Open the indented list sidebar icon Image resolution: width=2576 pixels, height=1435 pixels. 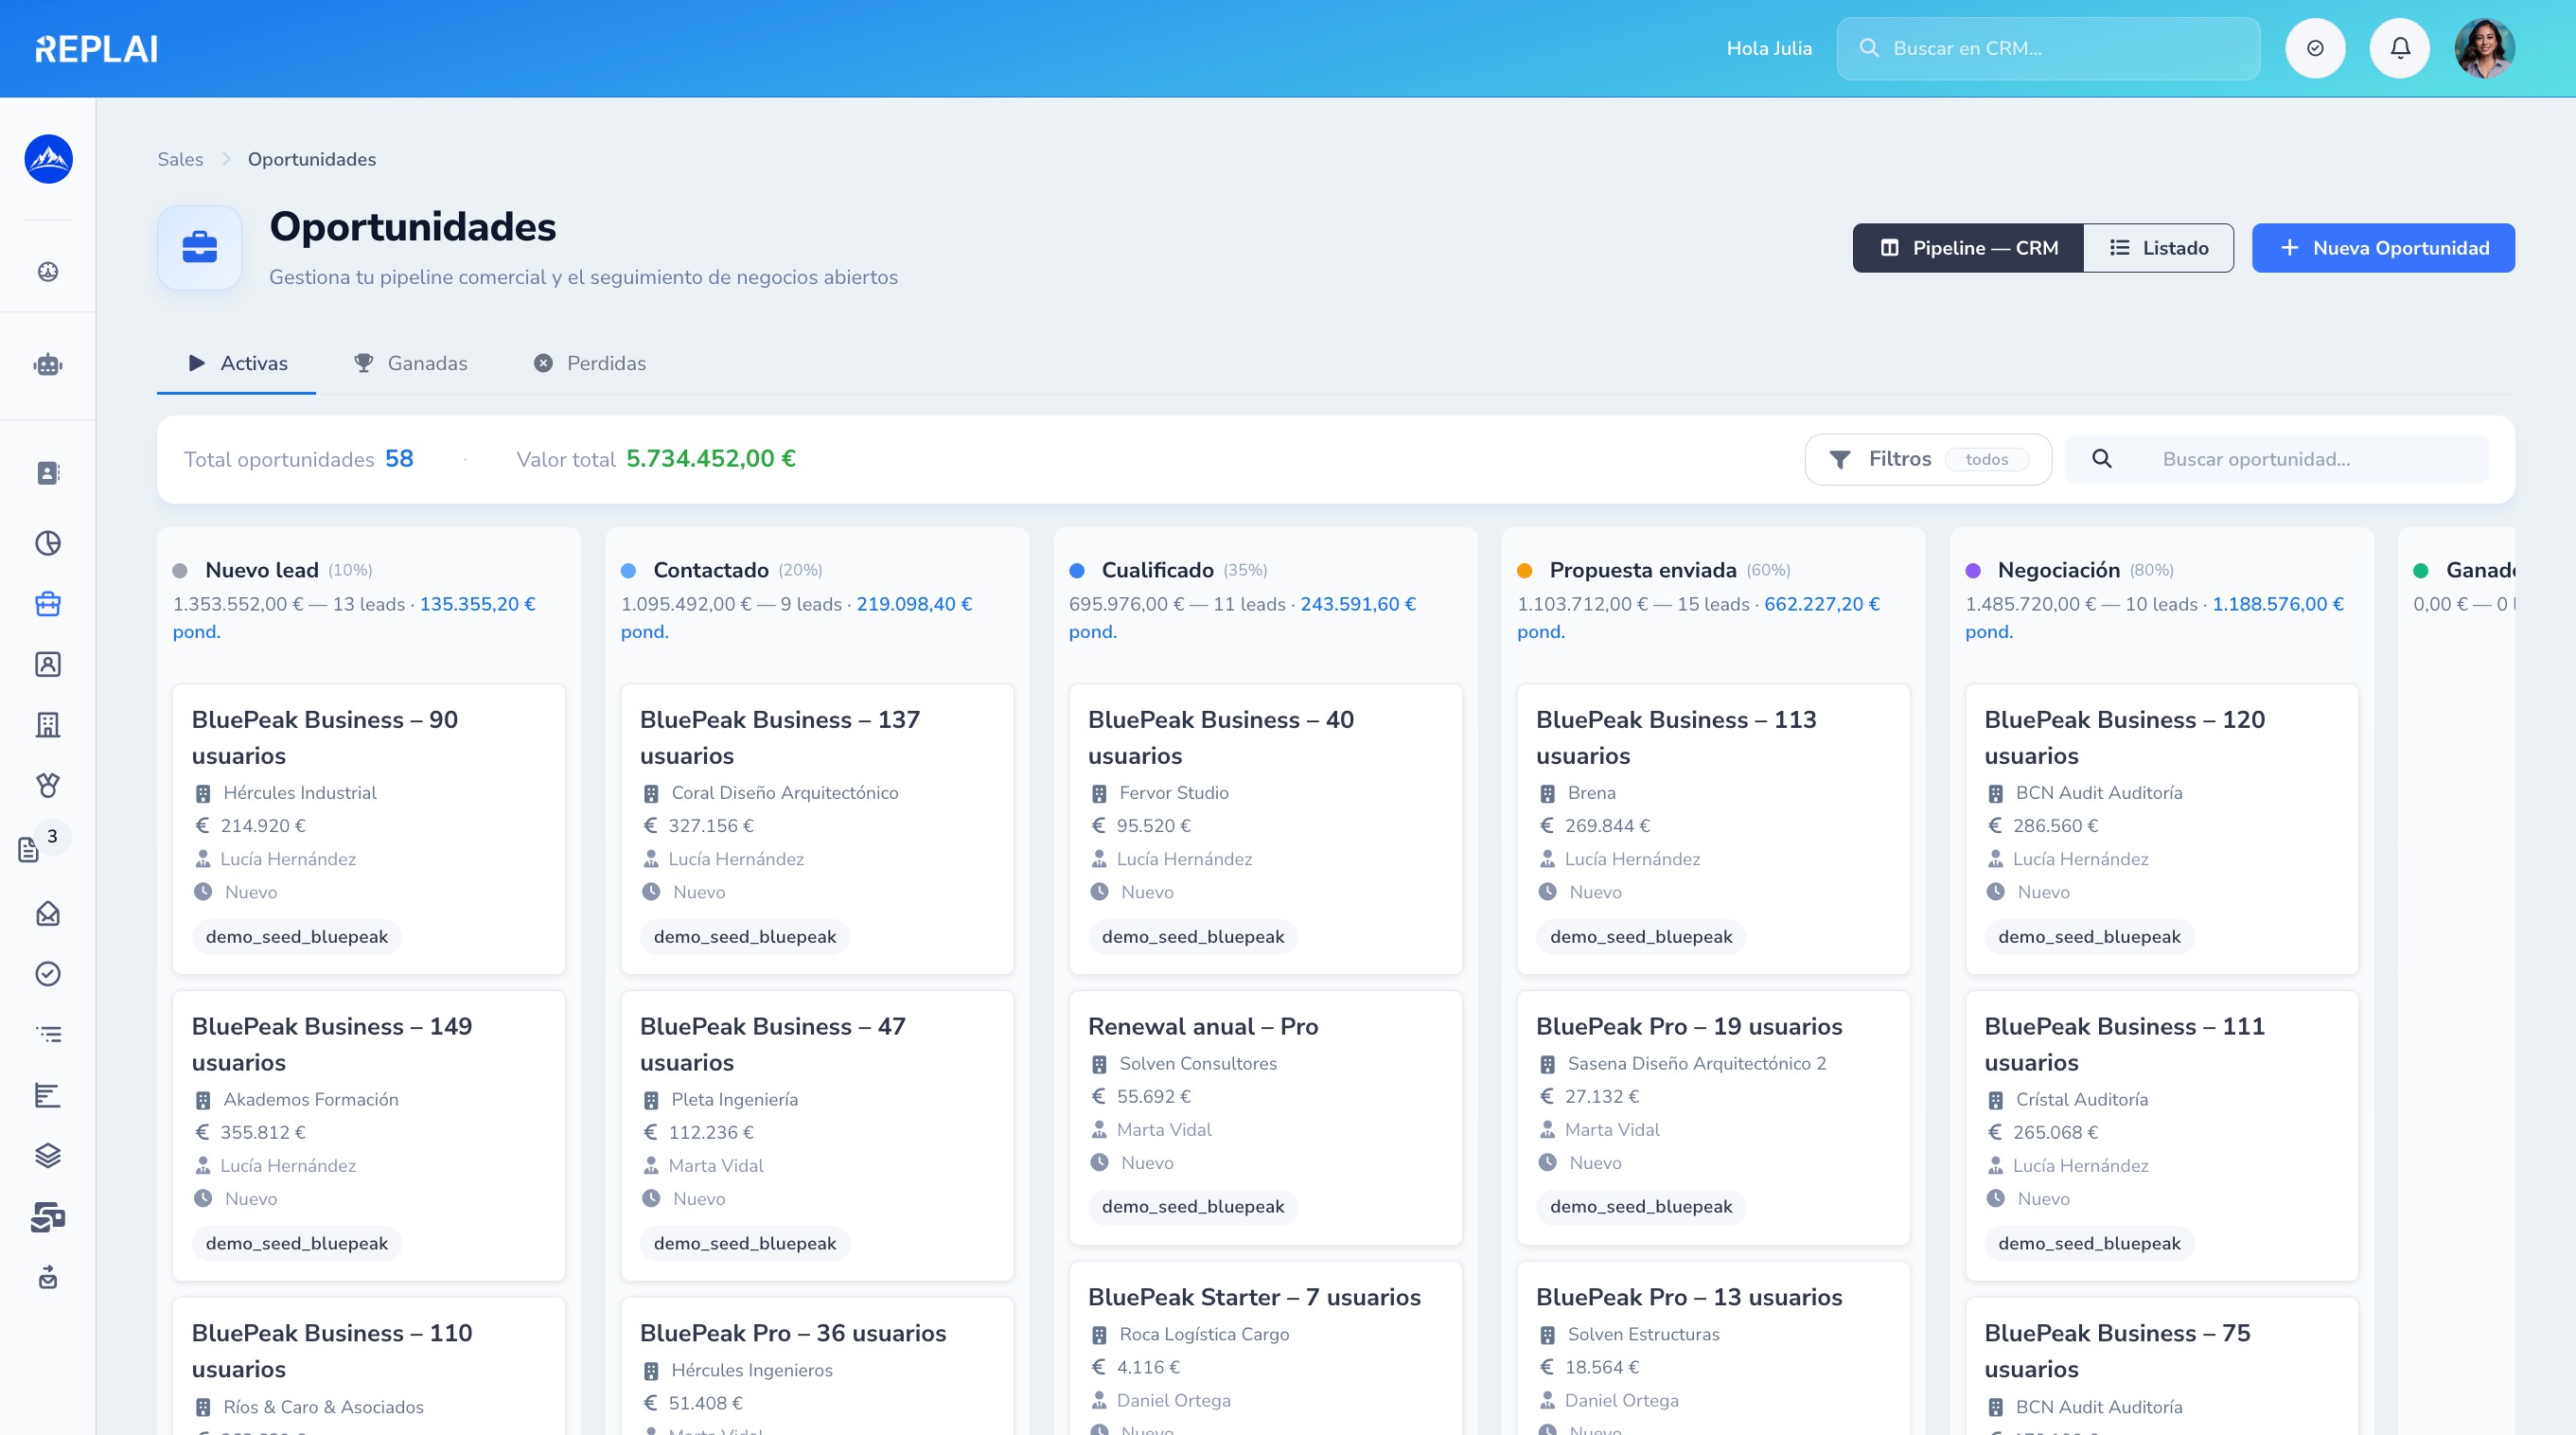pyautogui.click(x=48, y=1034)
